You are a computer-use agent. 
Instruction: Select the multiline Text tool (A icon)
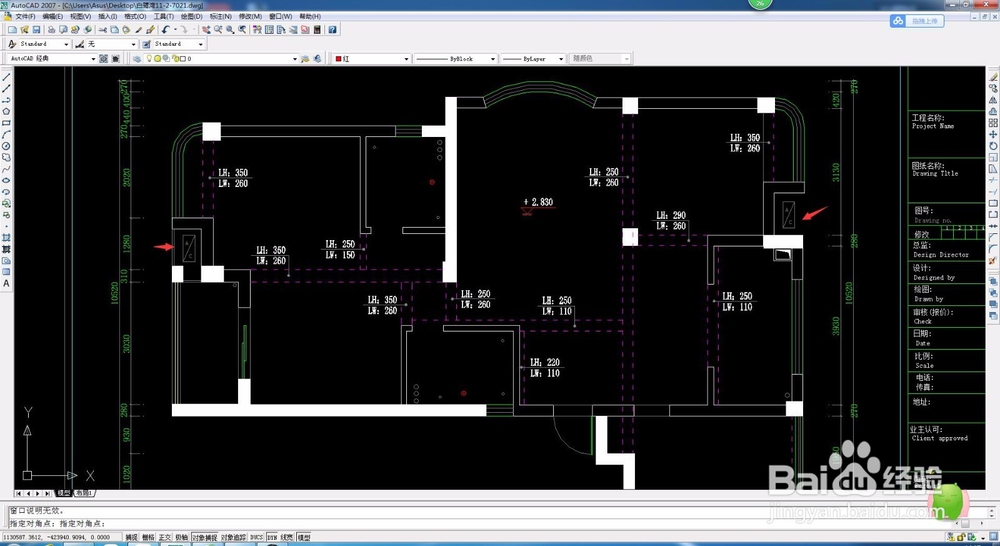(7, 283)
